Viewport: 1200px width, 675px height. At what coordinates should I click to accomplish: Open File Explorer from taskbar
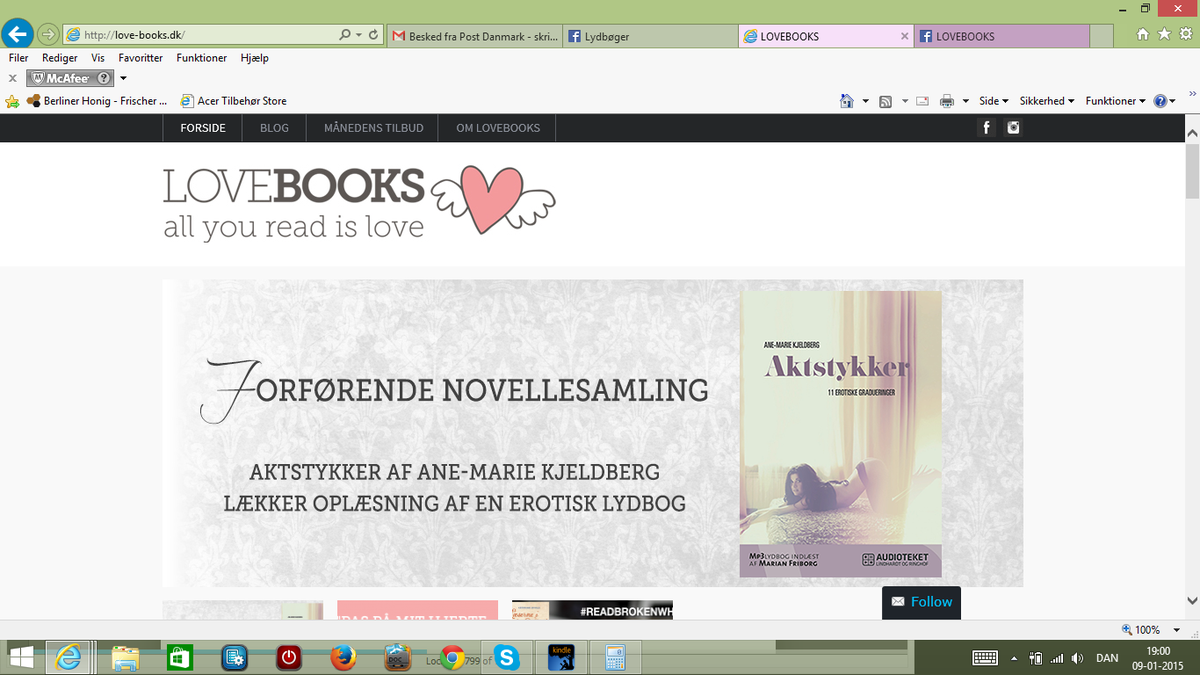point(125,658)
